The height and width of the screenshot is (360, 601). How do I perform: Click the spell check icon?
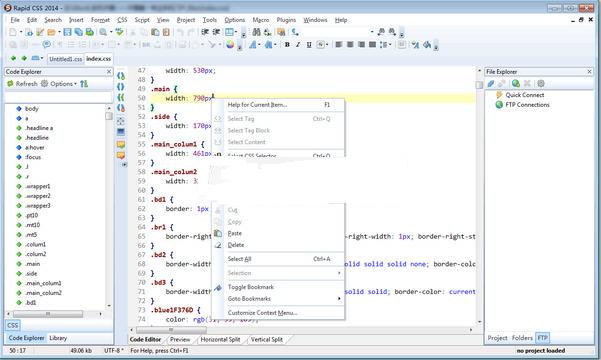(x=119, y=33)
